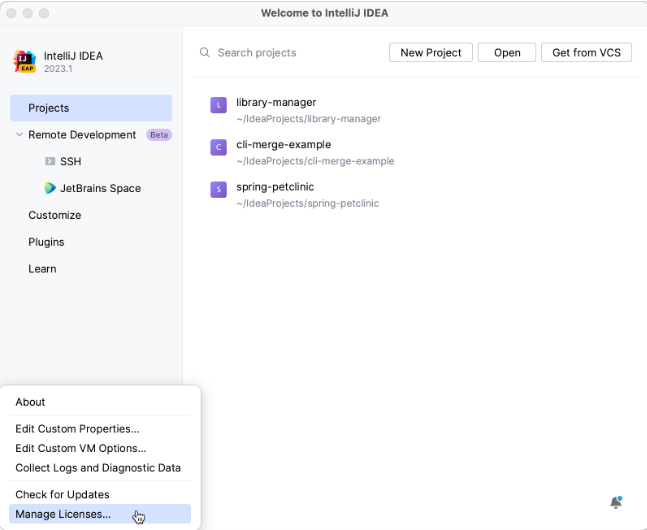The height and width of the screenshot is (530, 647).
Task: Click the JetBrains Space logo icon
Action: click(50, 188)
